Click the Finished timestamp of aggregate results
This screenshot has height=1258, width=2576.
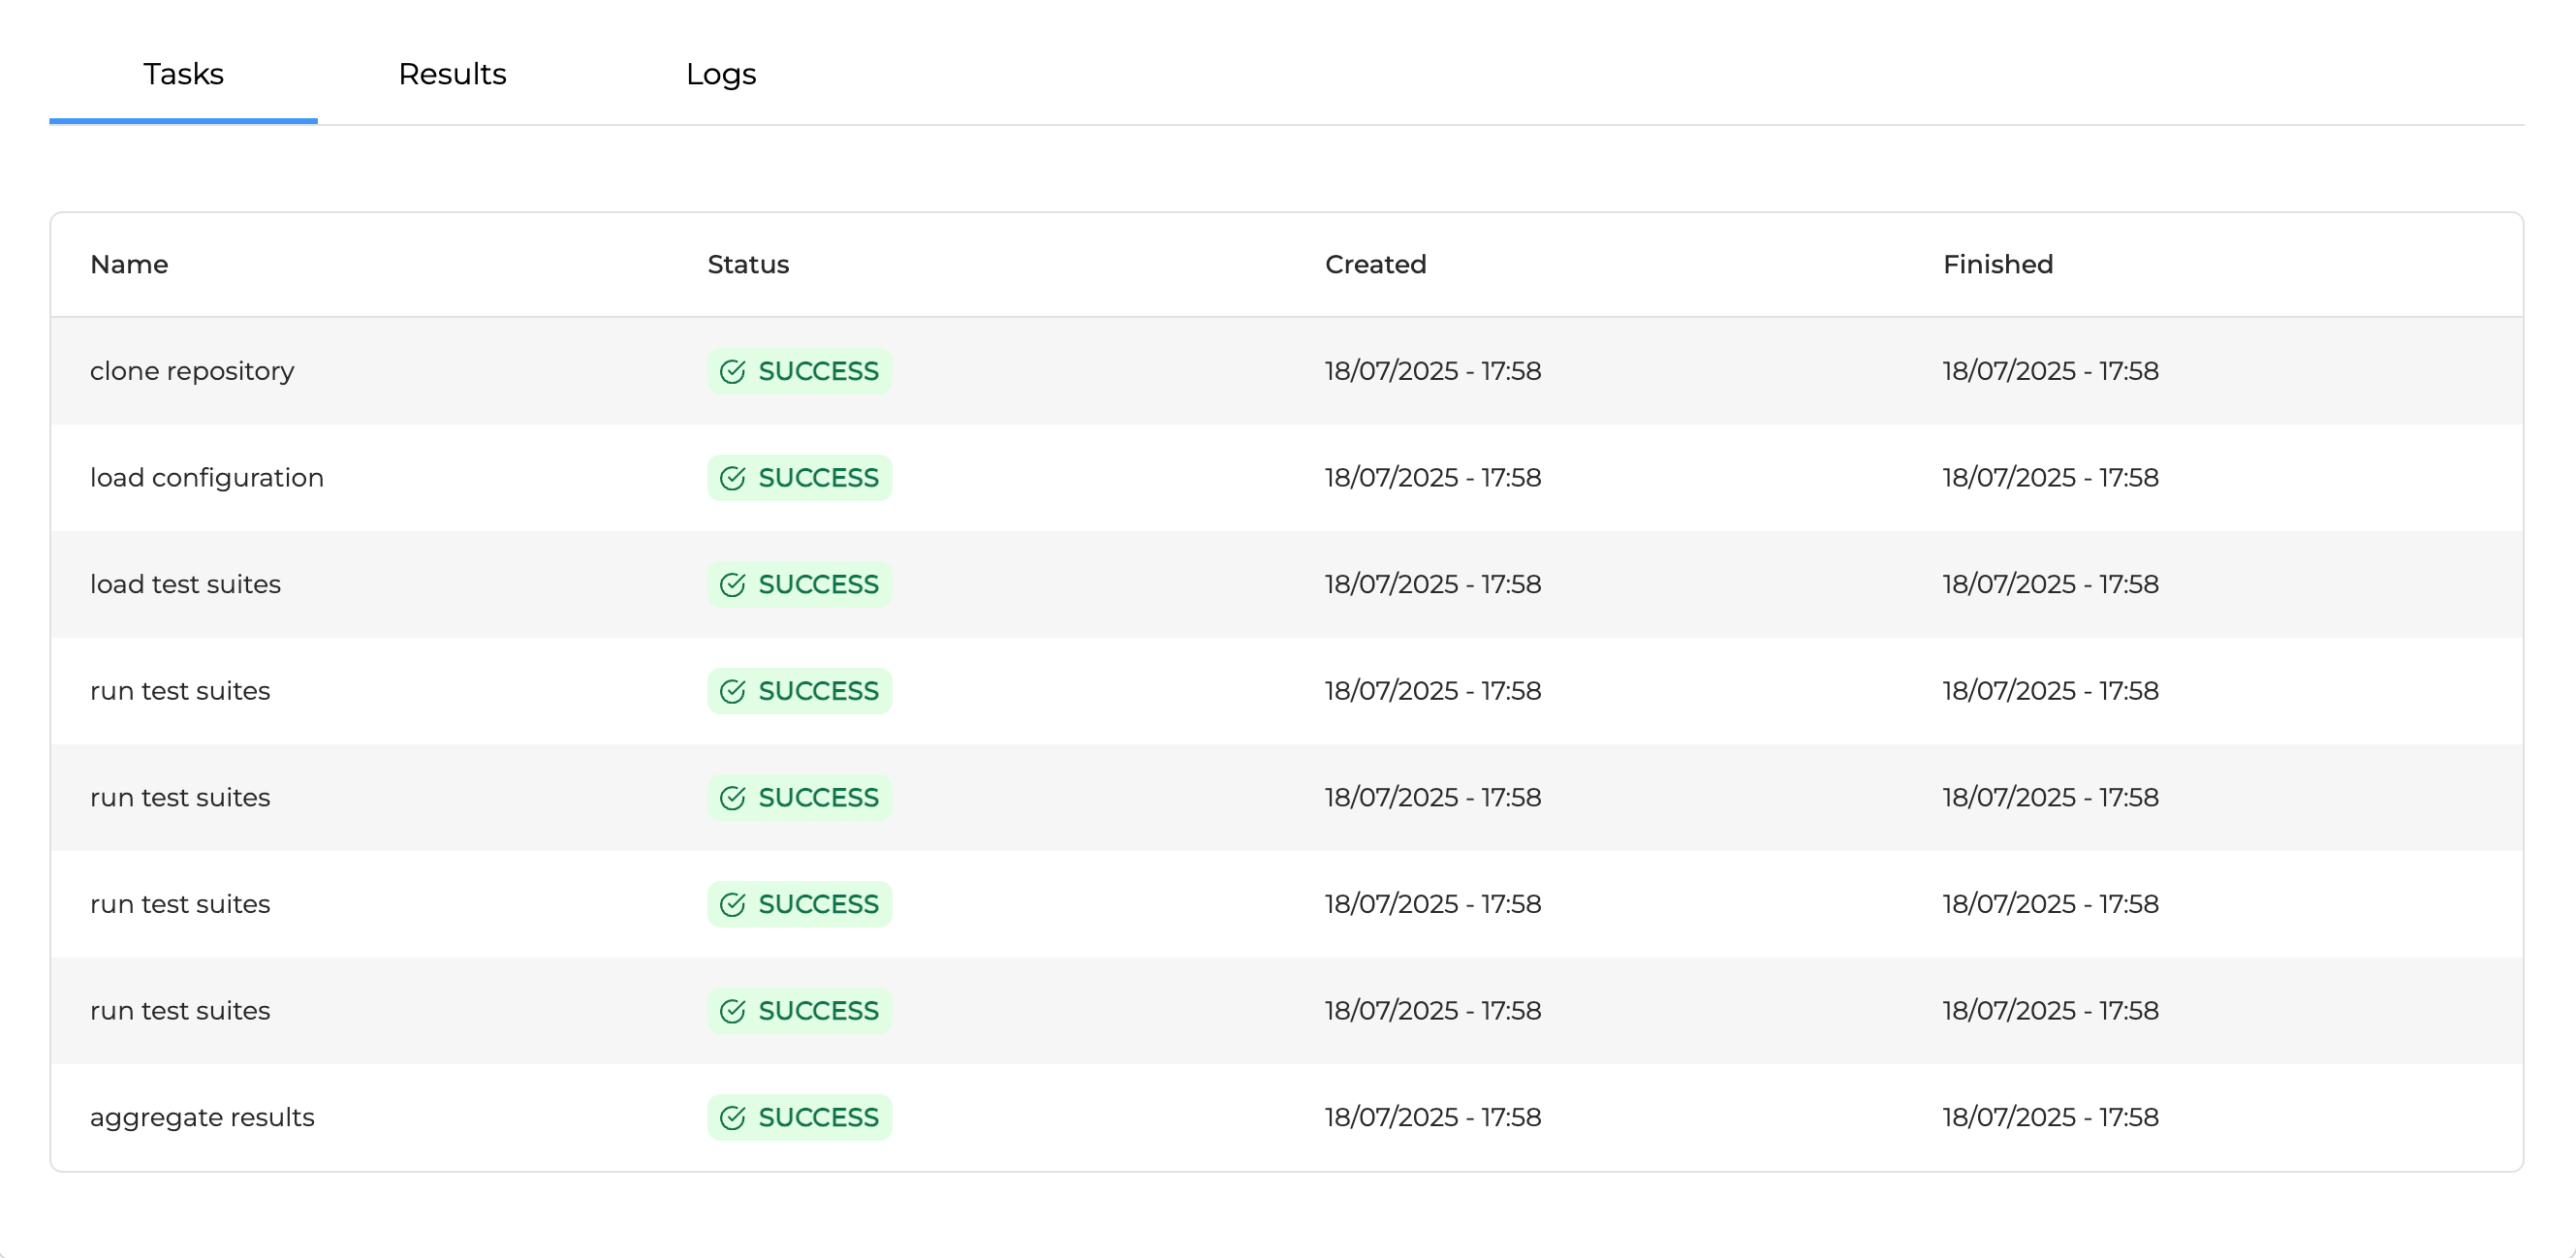click(x=2050, y=1117)
